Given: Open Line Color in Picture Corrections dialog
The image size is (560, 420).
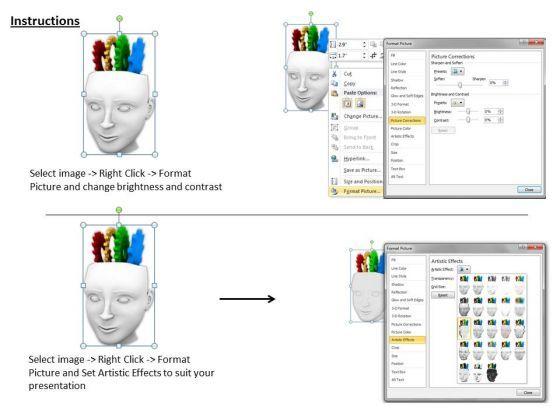Looking at the screenshot, I should (398, 64).
